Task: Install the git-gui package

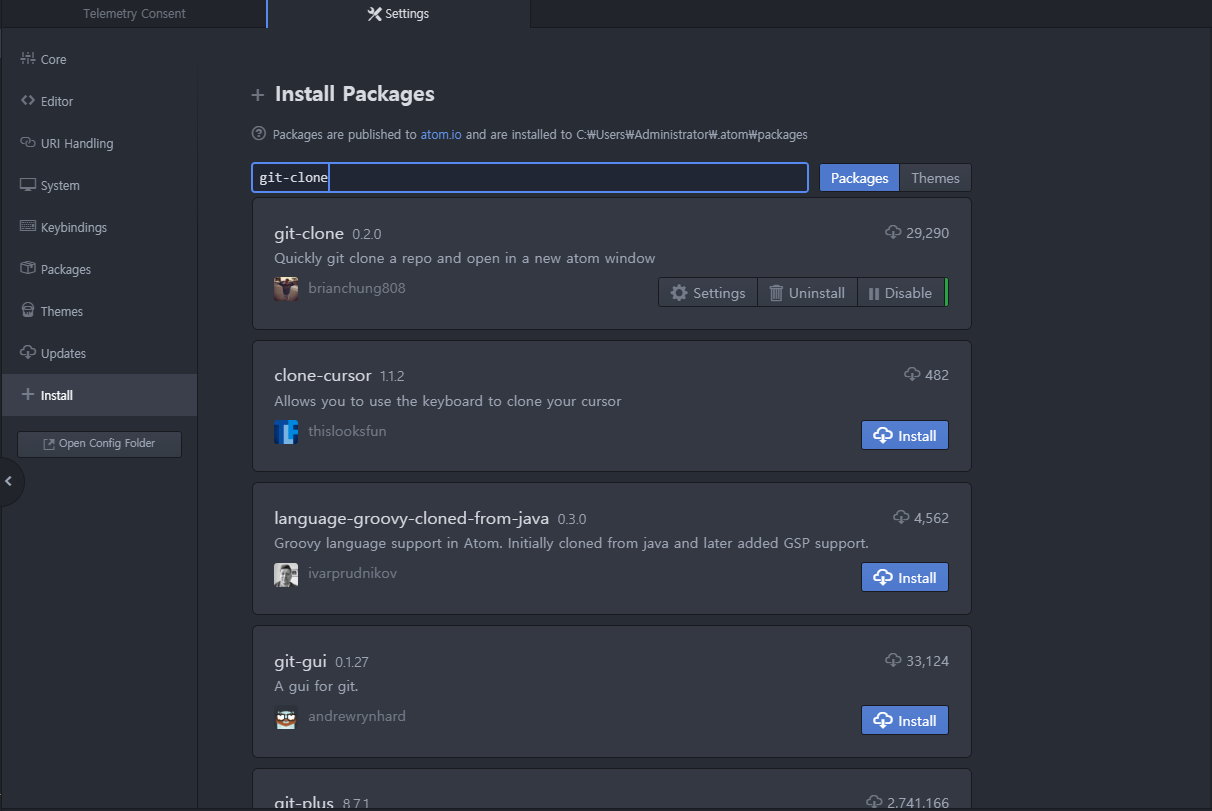Action: point(905,720)
